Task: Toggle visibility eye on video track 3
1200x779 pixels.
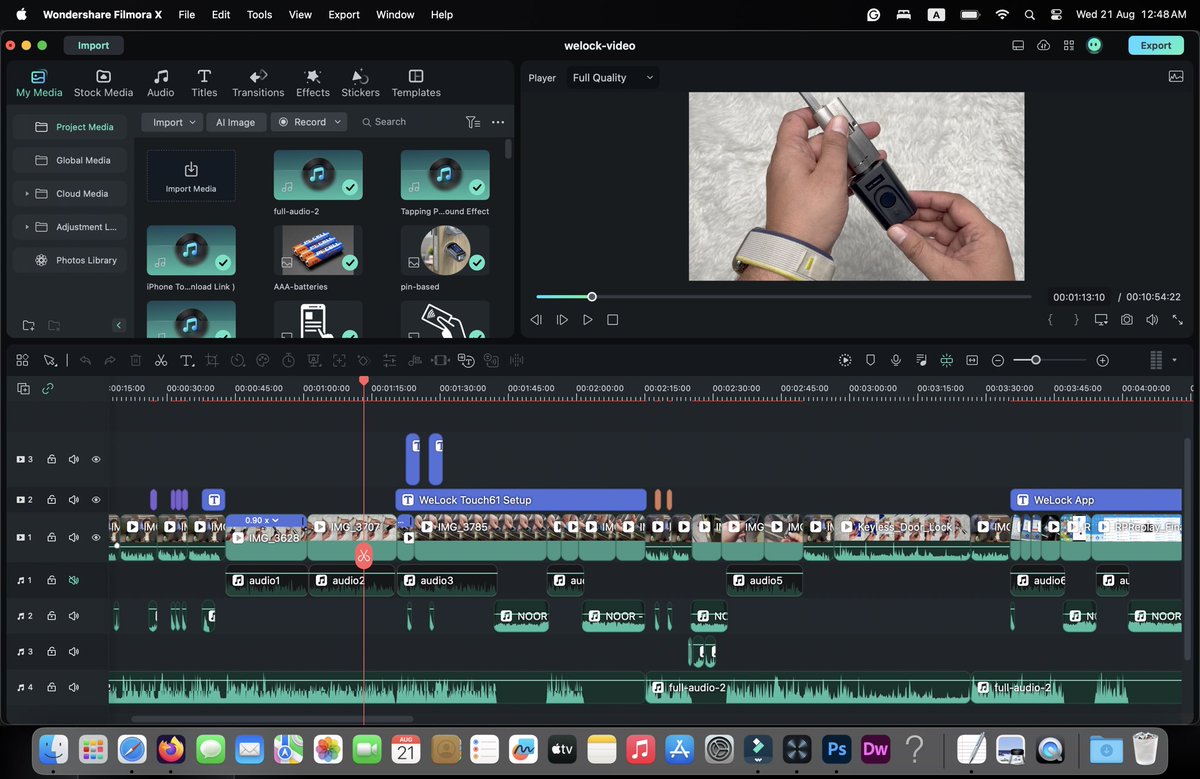Action: [x=97, y=460]
